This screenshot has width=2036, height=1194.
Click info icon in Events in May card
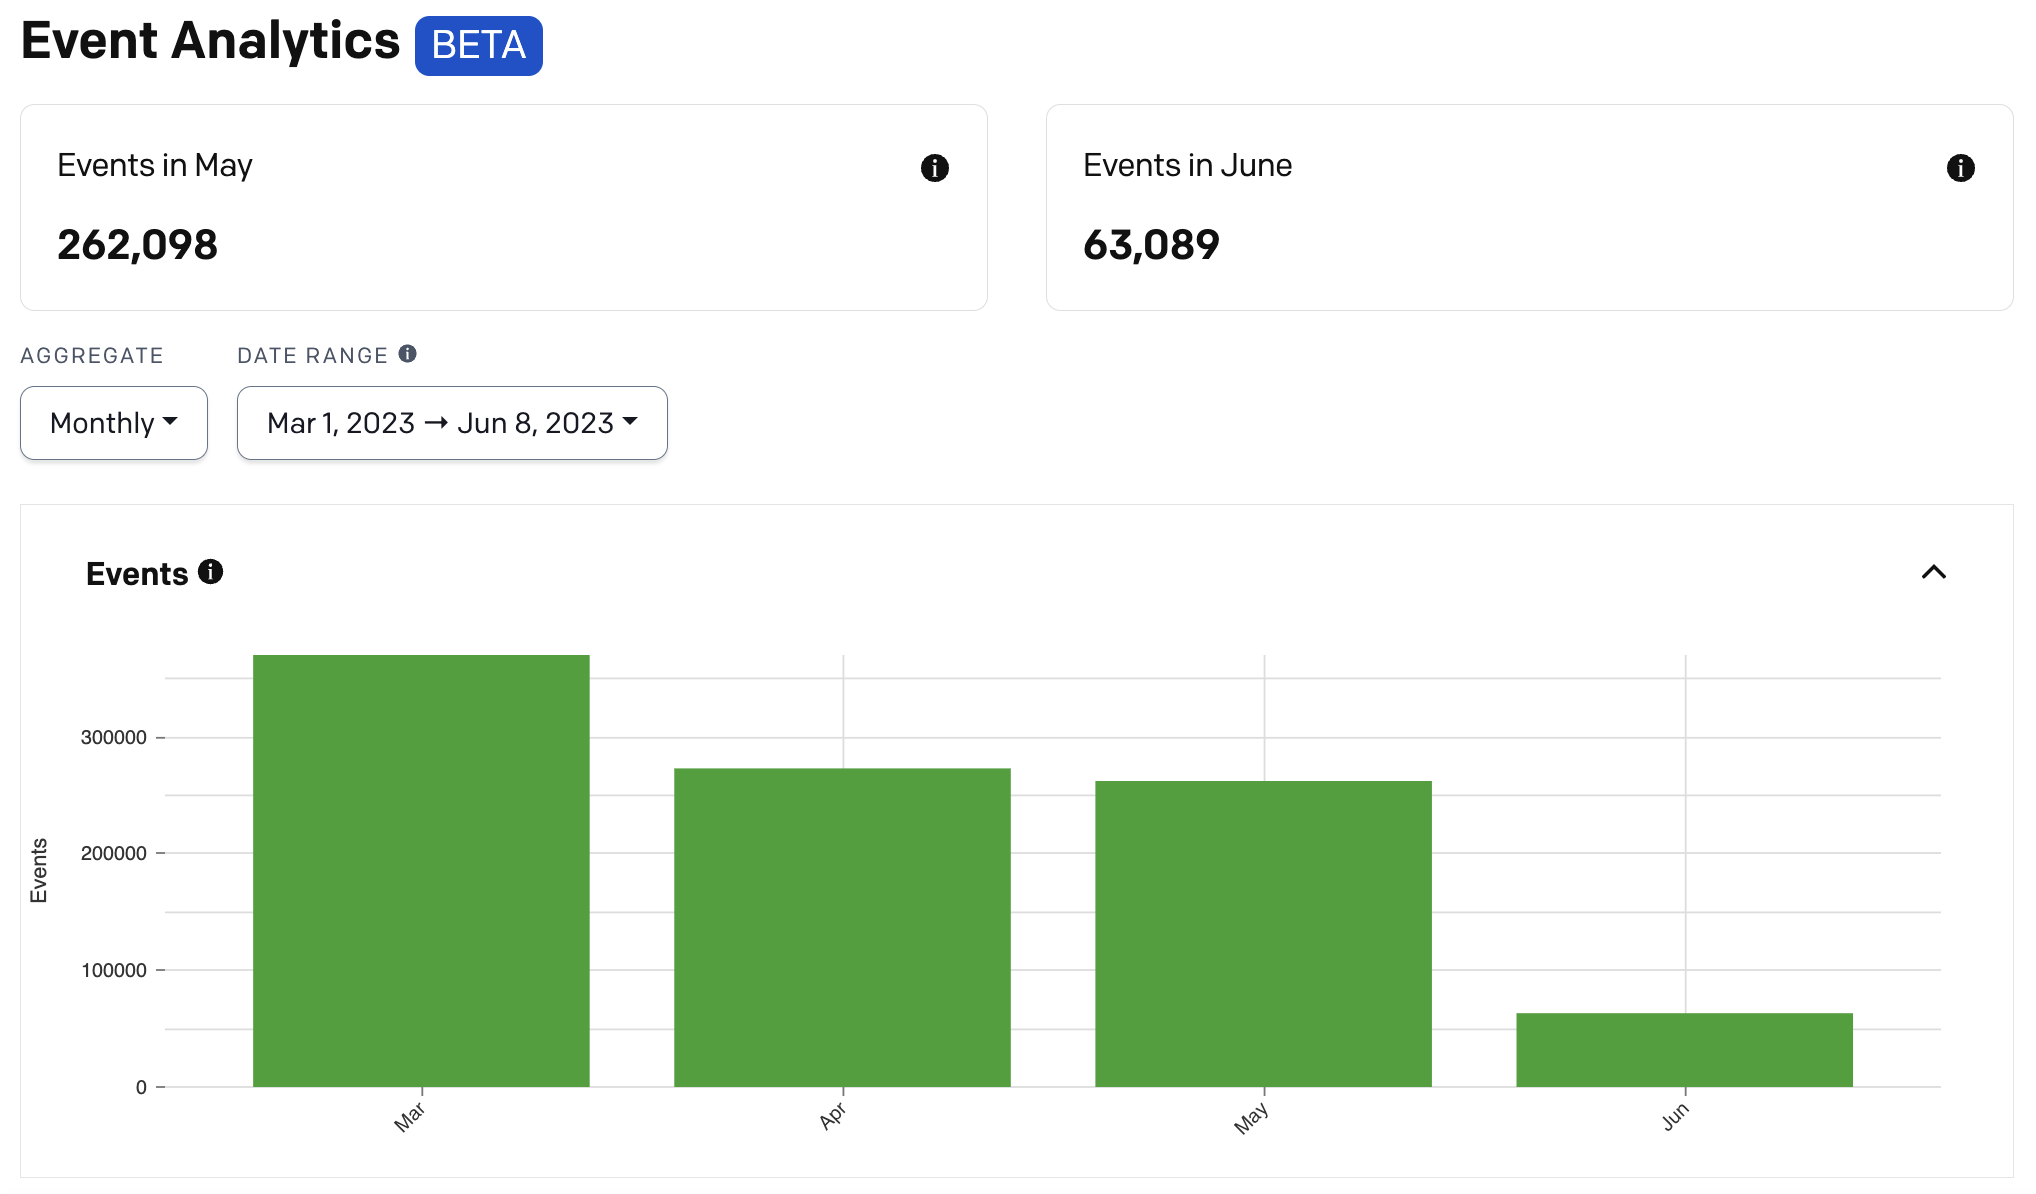pos(934,168)
